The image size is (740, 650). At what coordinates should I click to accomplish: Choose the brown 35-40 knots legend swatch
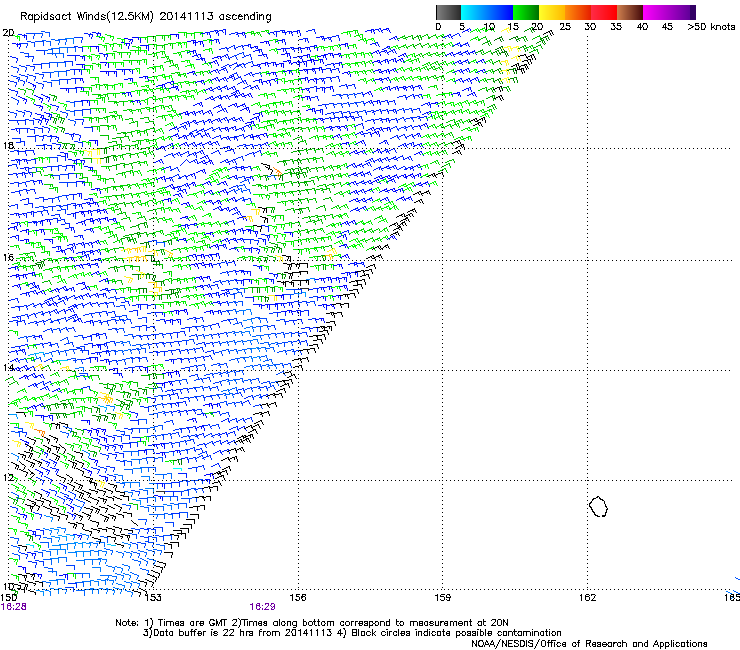point(630,12)
